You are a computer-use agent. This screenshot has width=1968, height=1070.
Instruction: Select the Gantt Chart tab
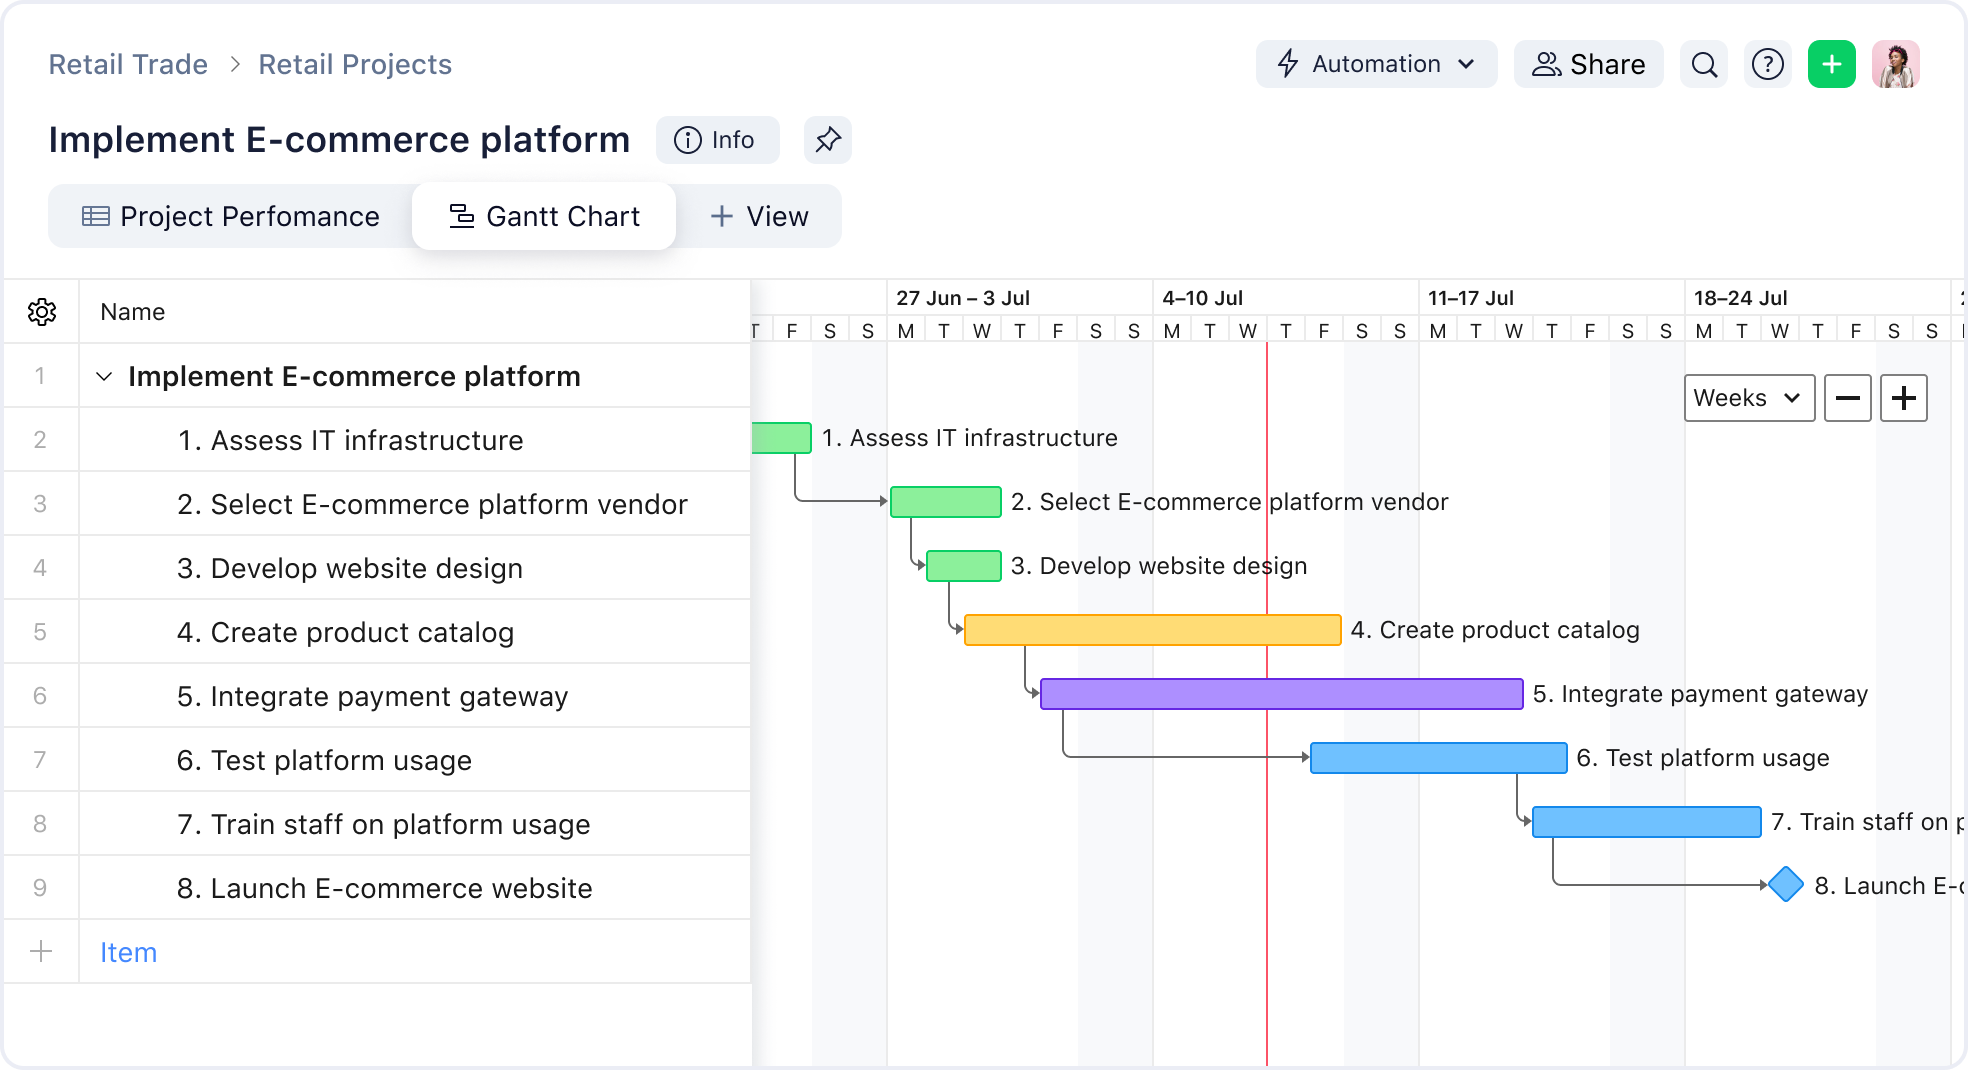click(544, 216)
